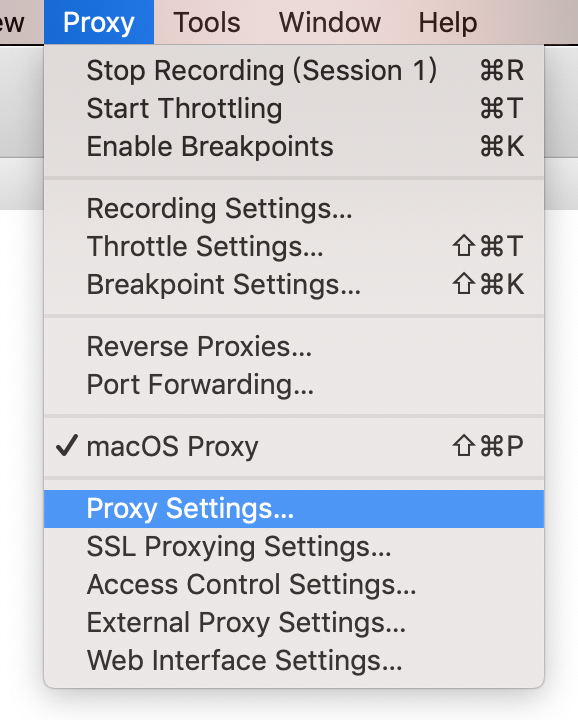Open the Proxy menu in menu bar
The height and width of the screenshot is (720, 578).
(99, 22)
